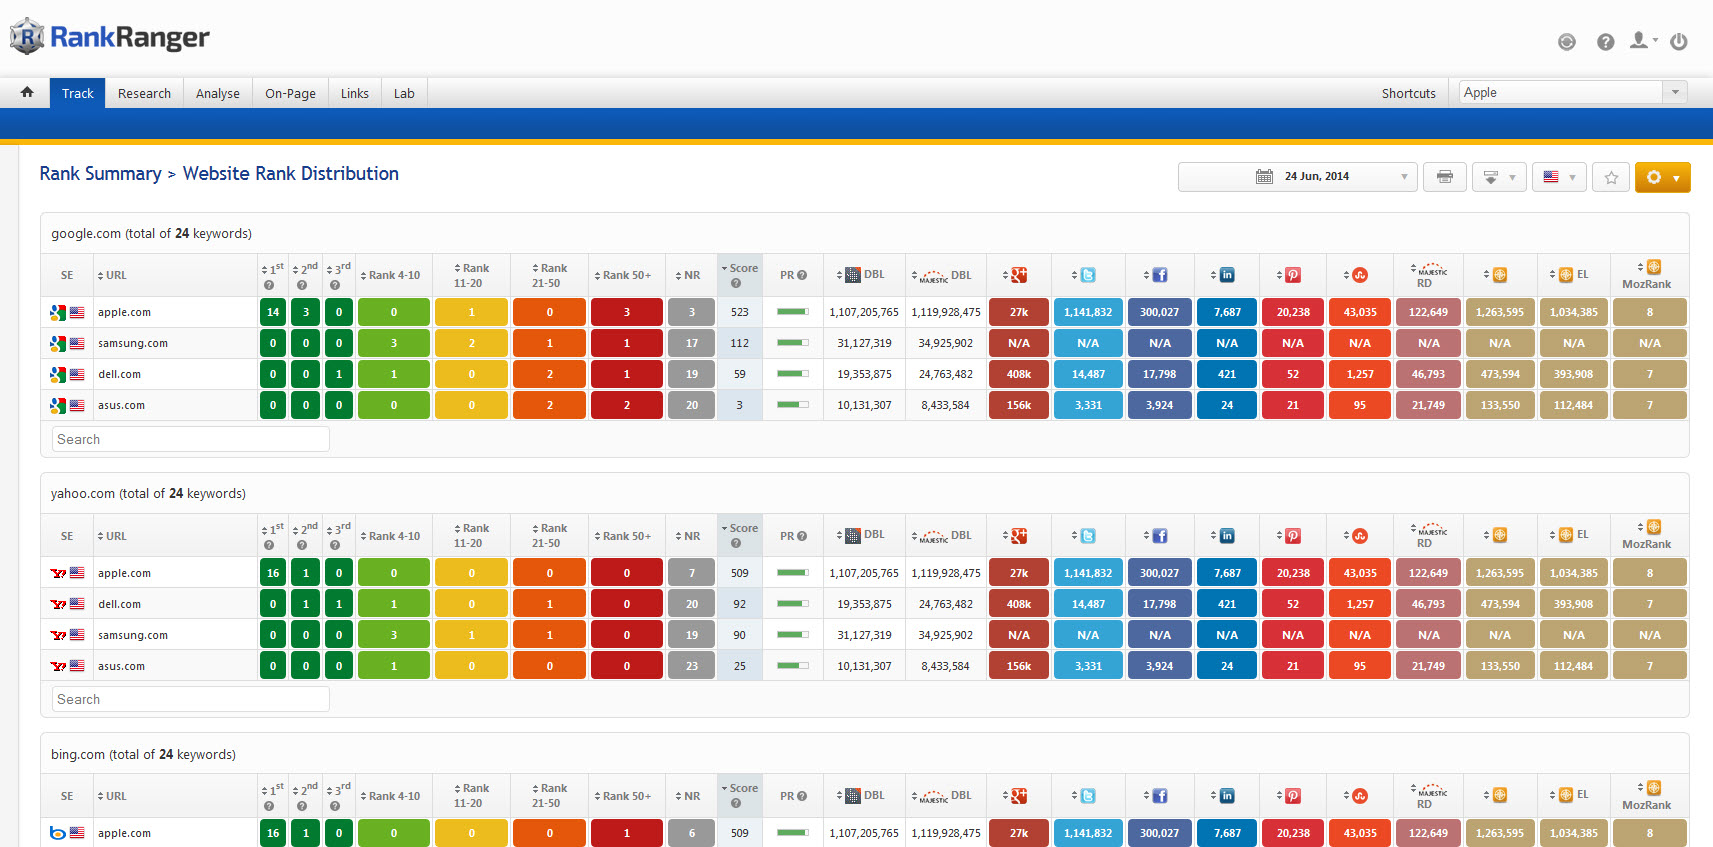
Task: Click the power logout icon
Action: point(1679,42)
